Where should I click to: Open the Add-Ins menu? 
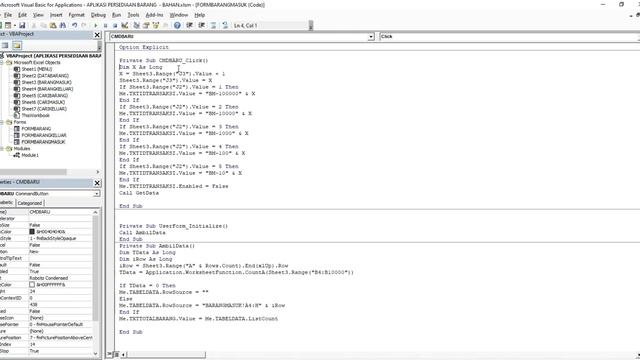(x=154, y=15)
